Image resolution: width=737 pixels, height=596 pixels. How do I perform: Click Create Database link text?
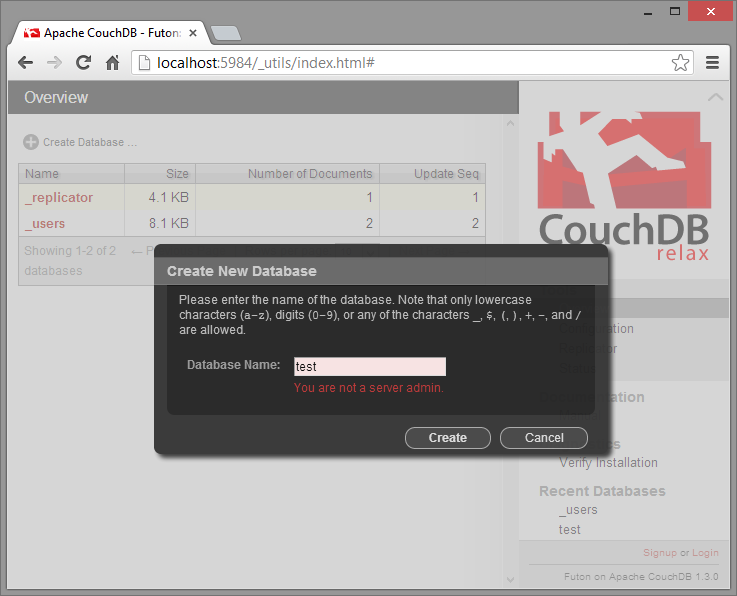point(90,142)
